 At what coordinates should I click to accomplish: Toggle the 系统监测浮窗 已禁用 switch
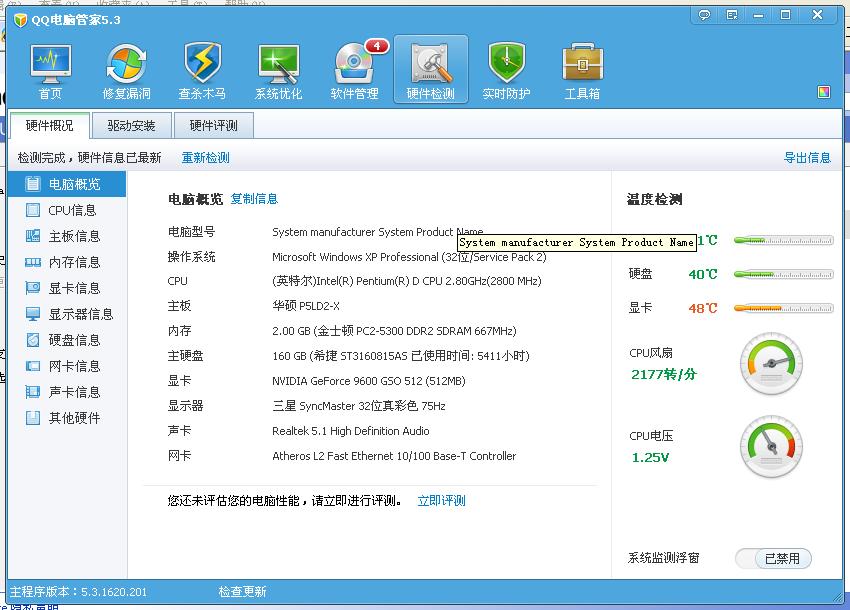tap(773, 558)
